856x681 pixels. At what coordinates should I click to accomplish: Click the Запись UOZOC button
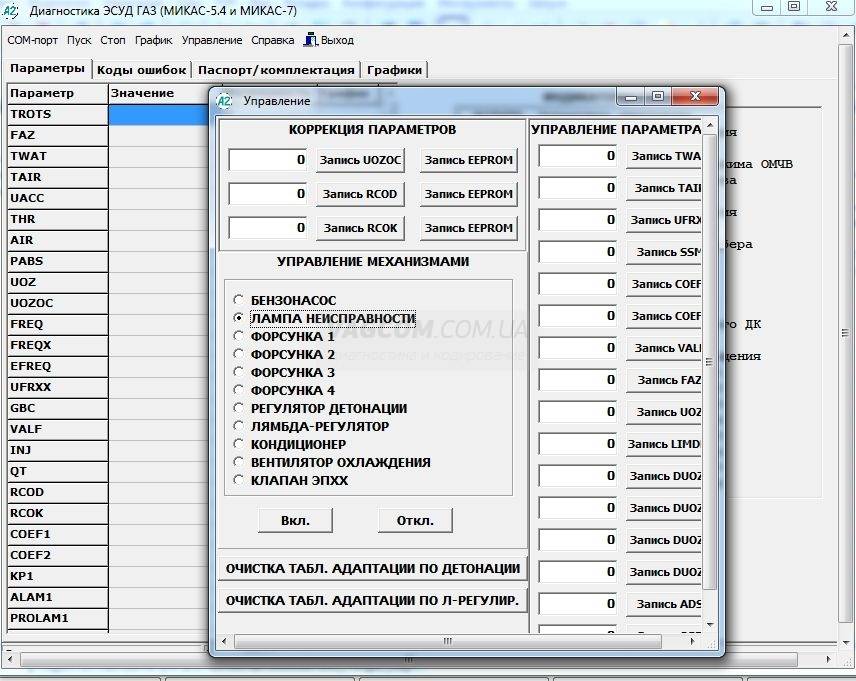(x=360, y=160)
